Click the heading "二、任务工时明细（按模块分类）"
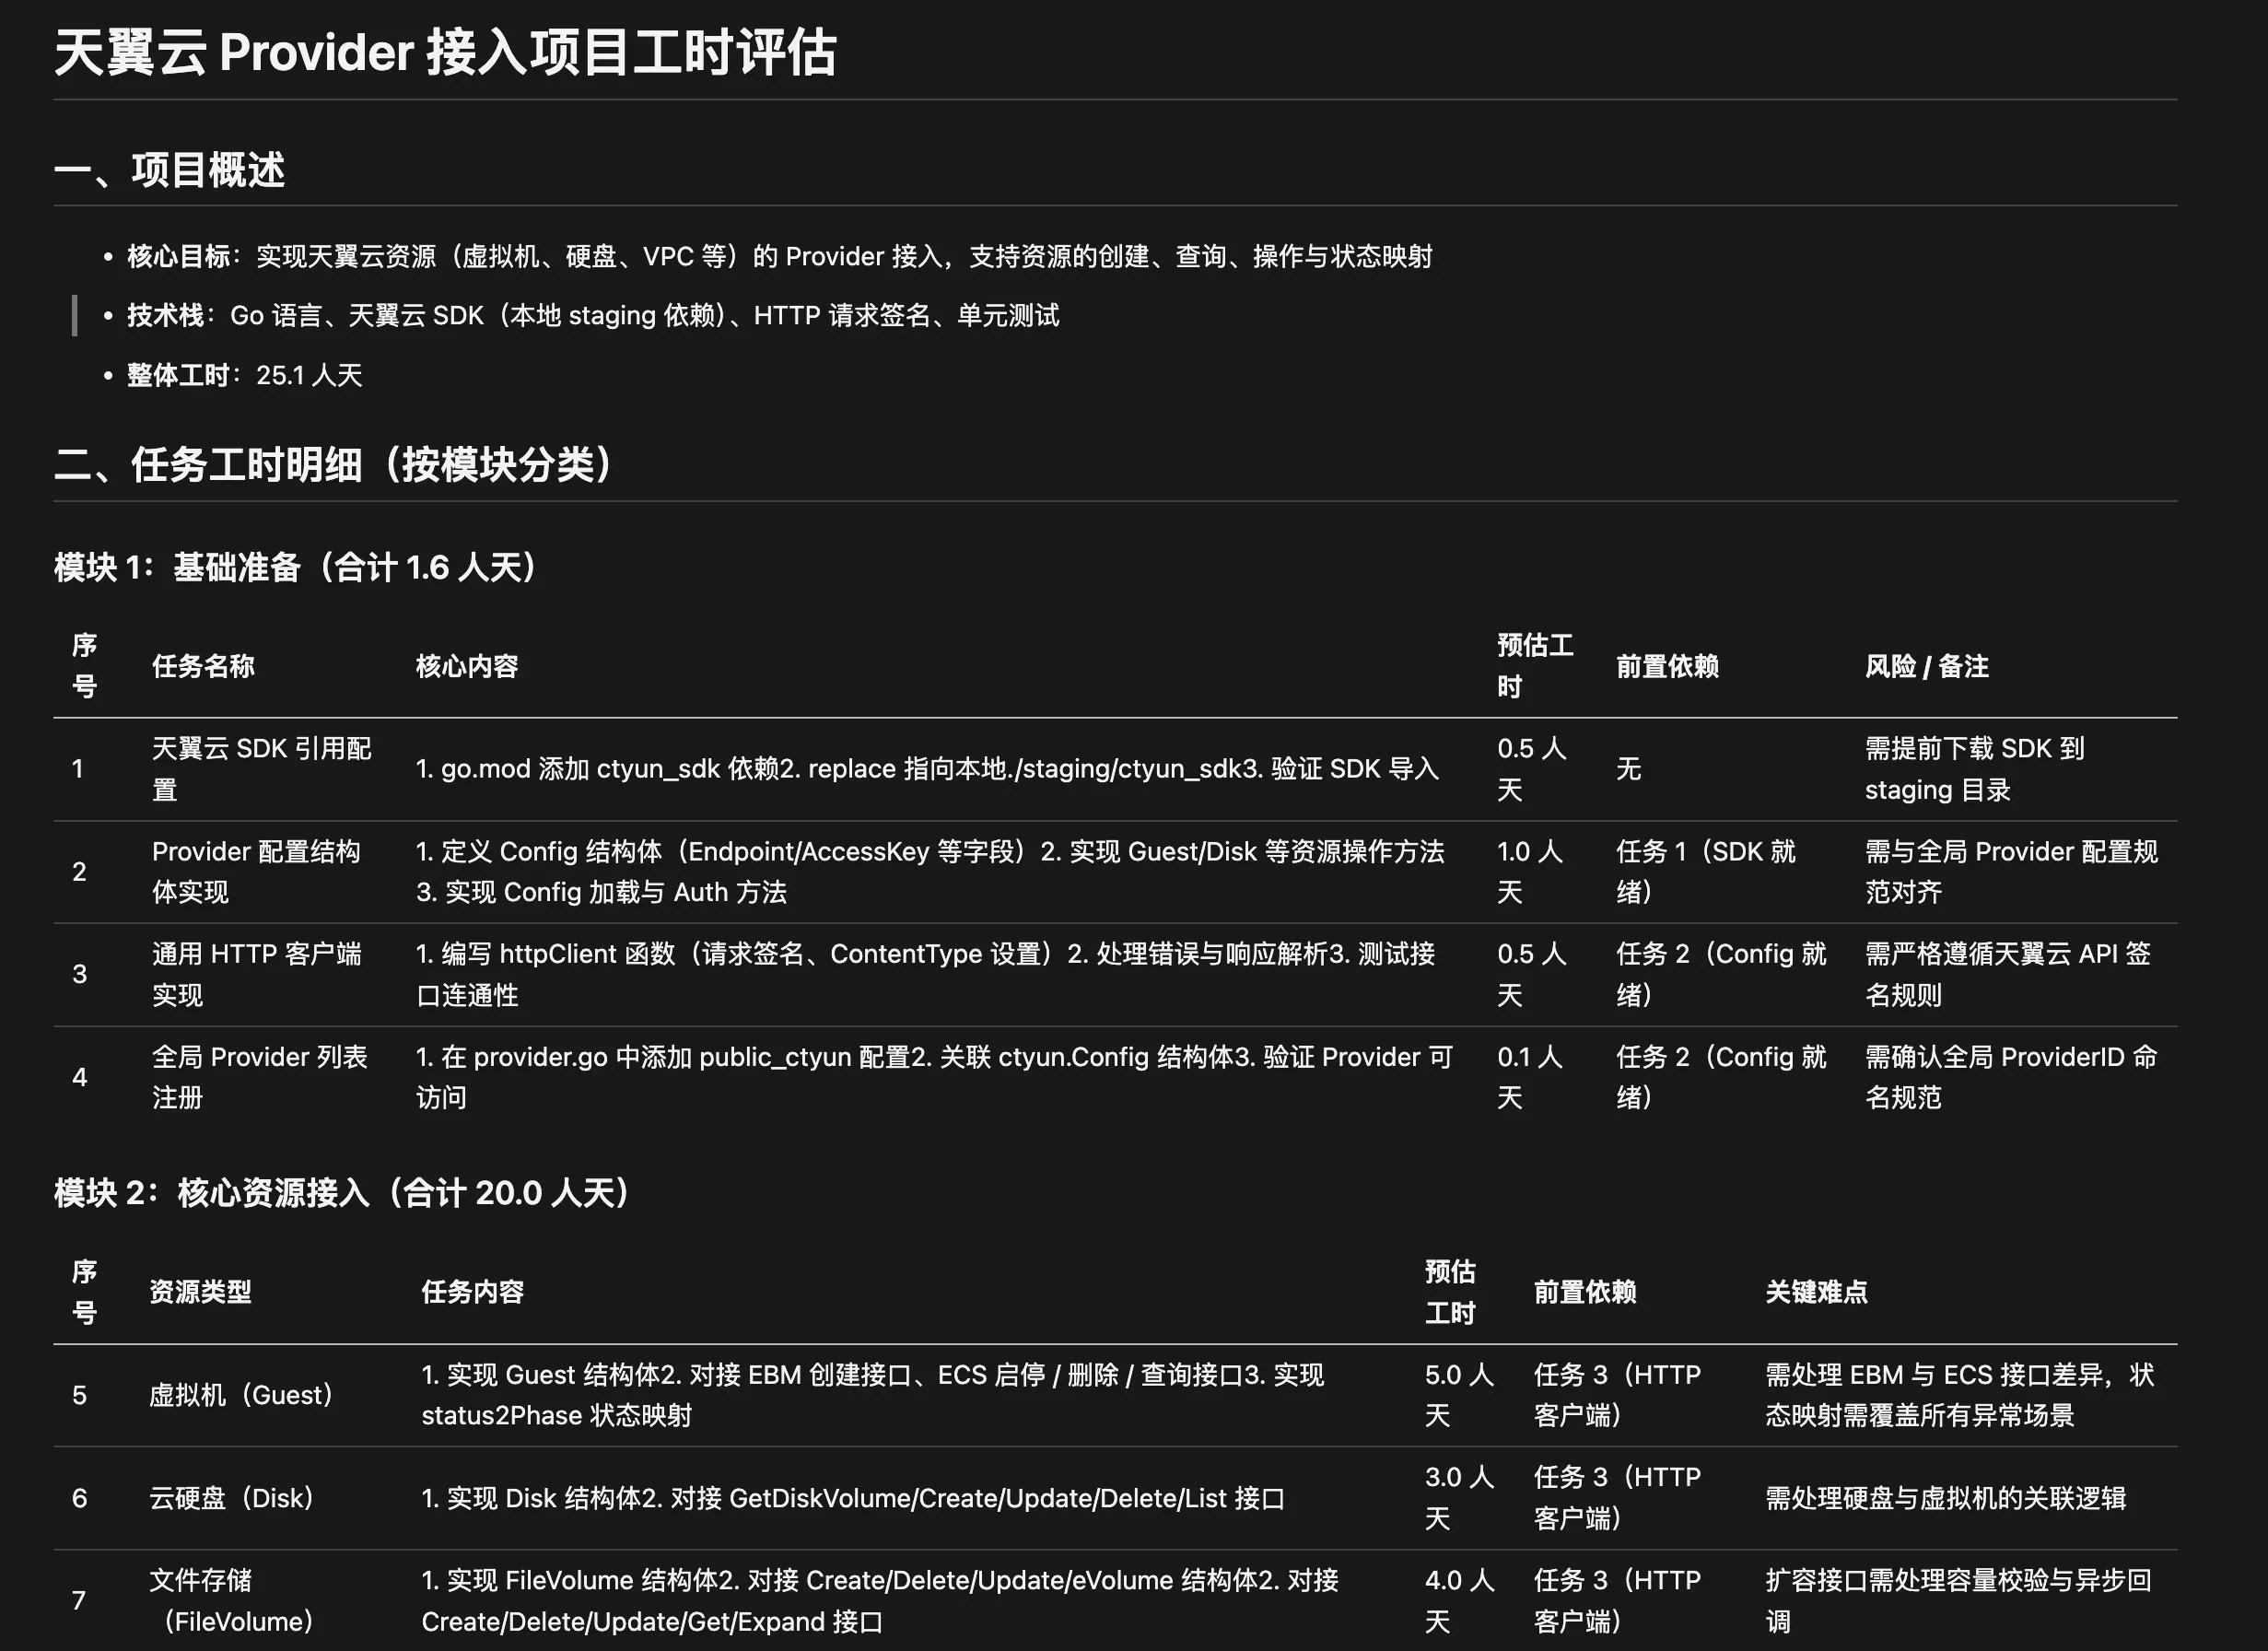The image size is (2268, 1651). pyautogui.click(x=333, y=465)
